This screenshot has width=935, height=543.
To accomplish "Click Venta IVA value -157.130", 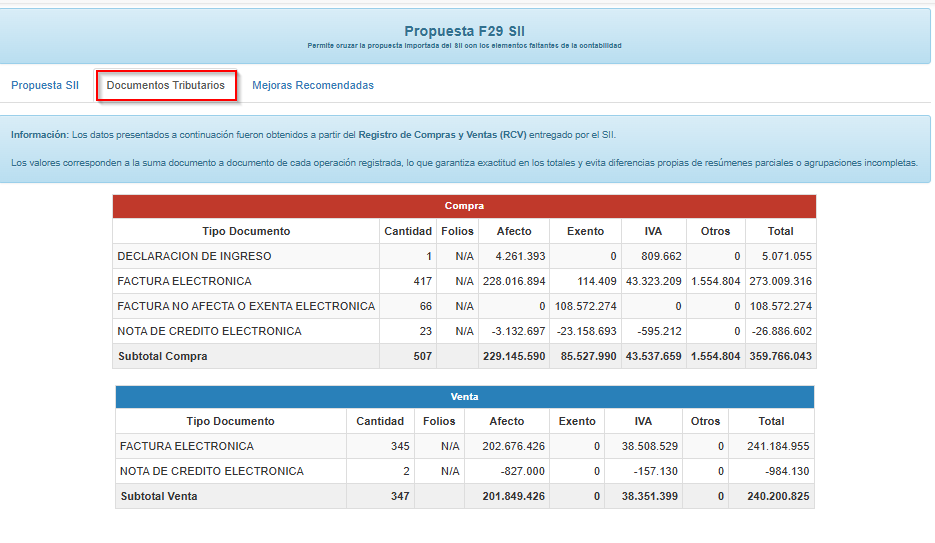I will point(655,471).
